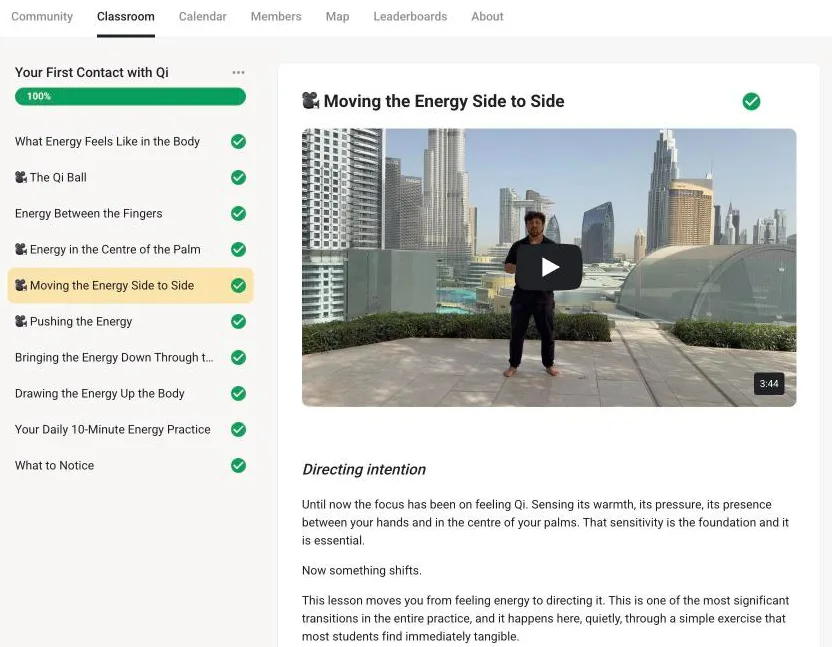The width and height of the screenshot is (832, 647).
Task: Toggle checkmark for Your Daily 10-Minute Energy Practice
Action: pos(238,429)
